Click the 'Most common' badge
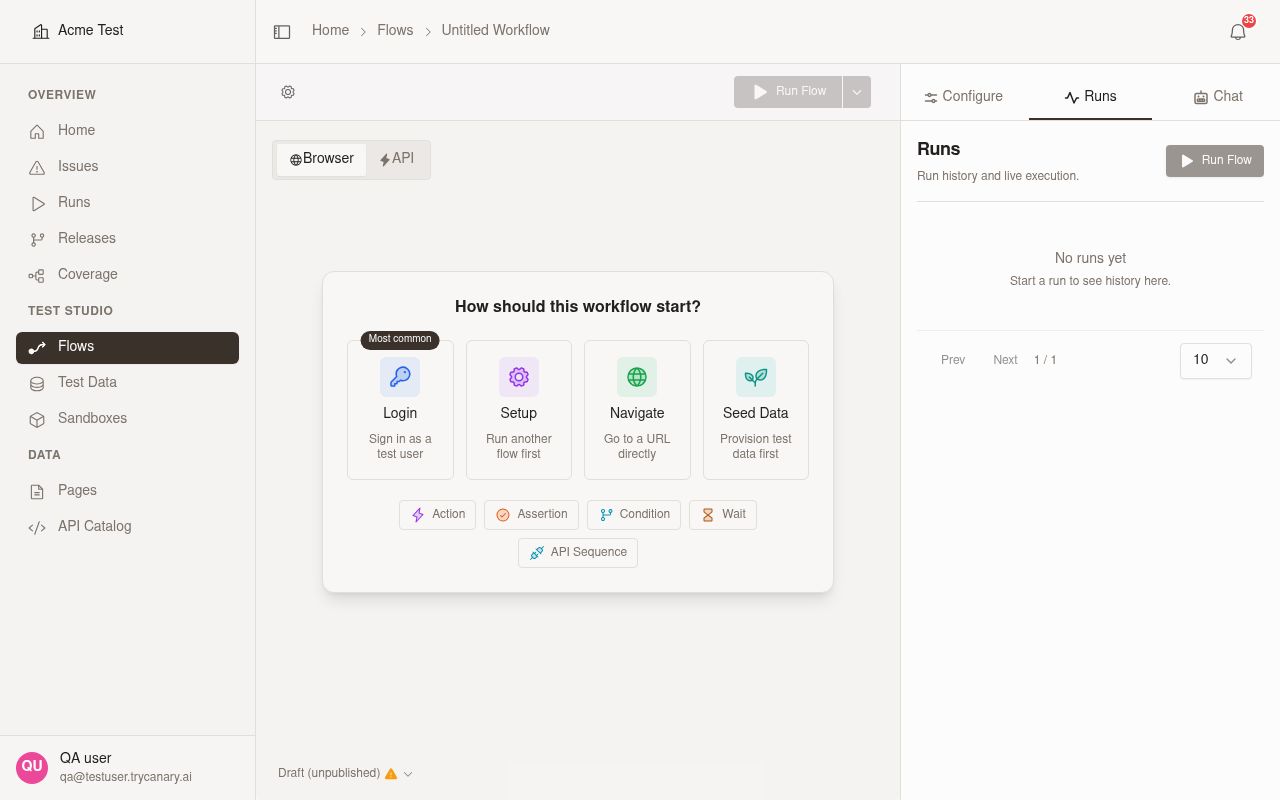Viewport: 1280px width, 800px height. point(400,339)
